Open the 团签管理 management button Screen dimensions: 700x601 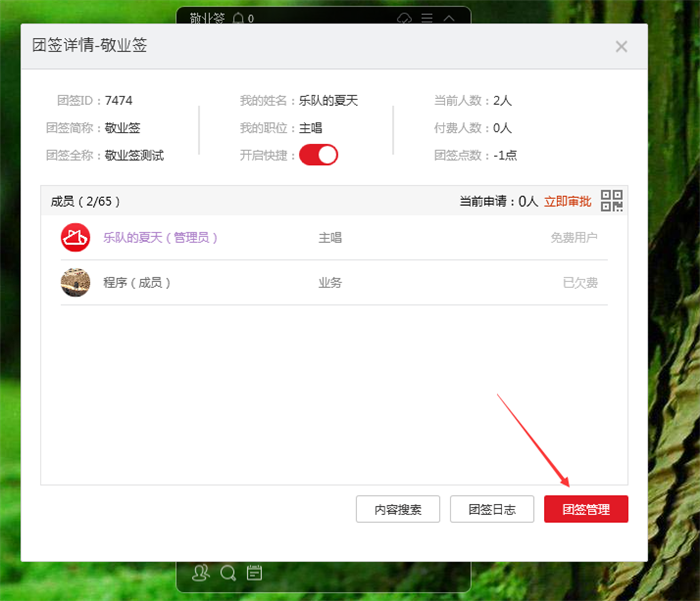[x=586, y=509]
